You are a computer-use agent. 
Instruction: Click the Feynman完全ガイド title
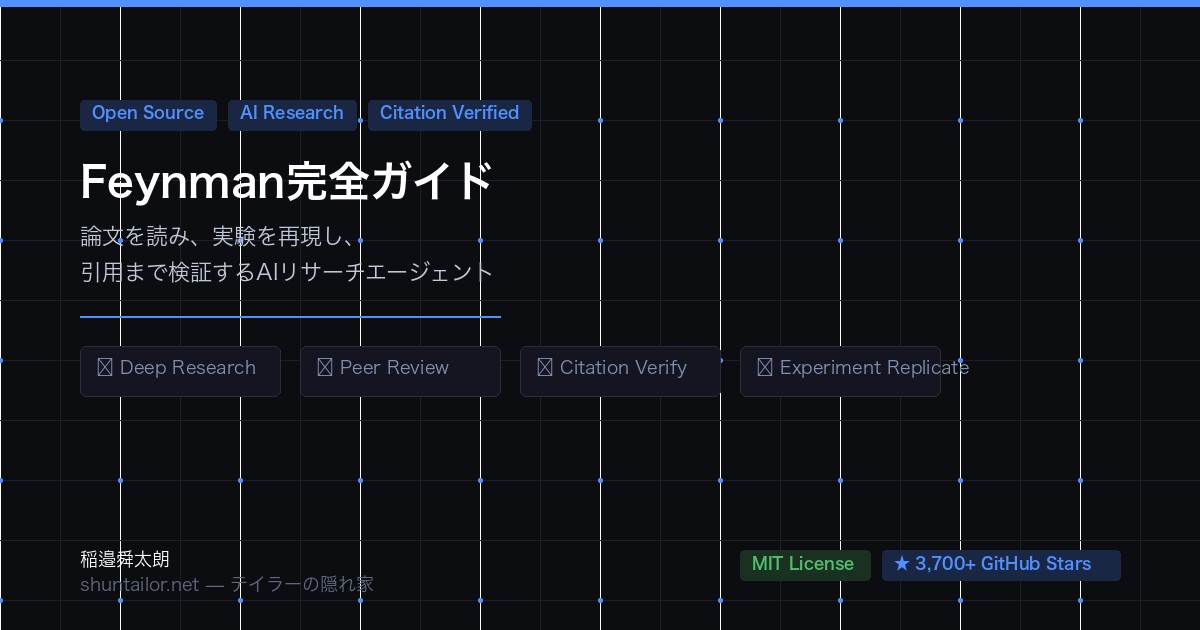[286, 183]
